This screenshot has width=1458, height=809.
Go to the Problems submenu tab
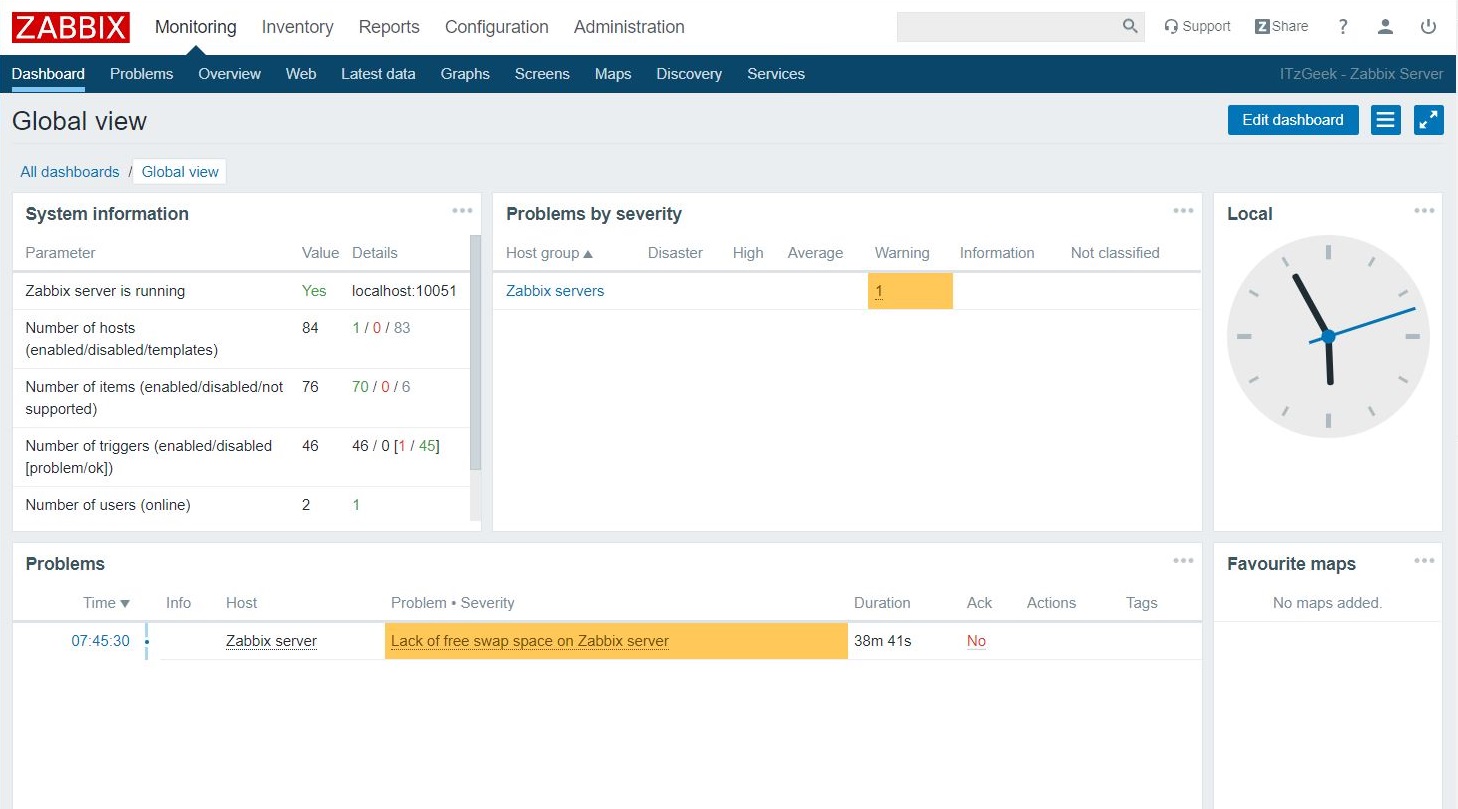click(141, 74)
